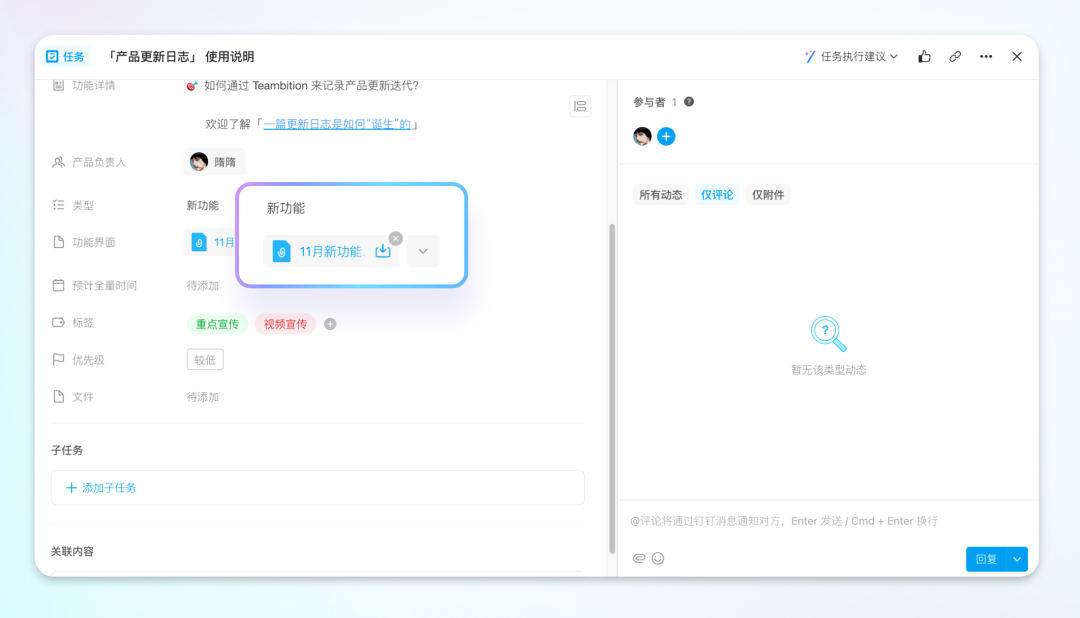Open the three-dot more options menu
1080x618 pixels.
pos(986,57)
